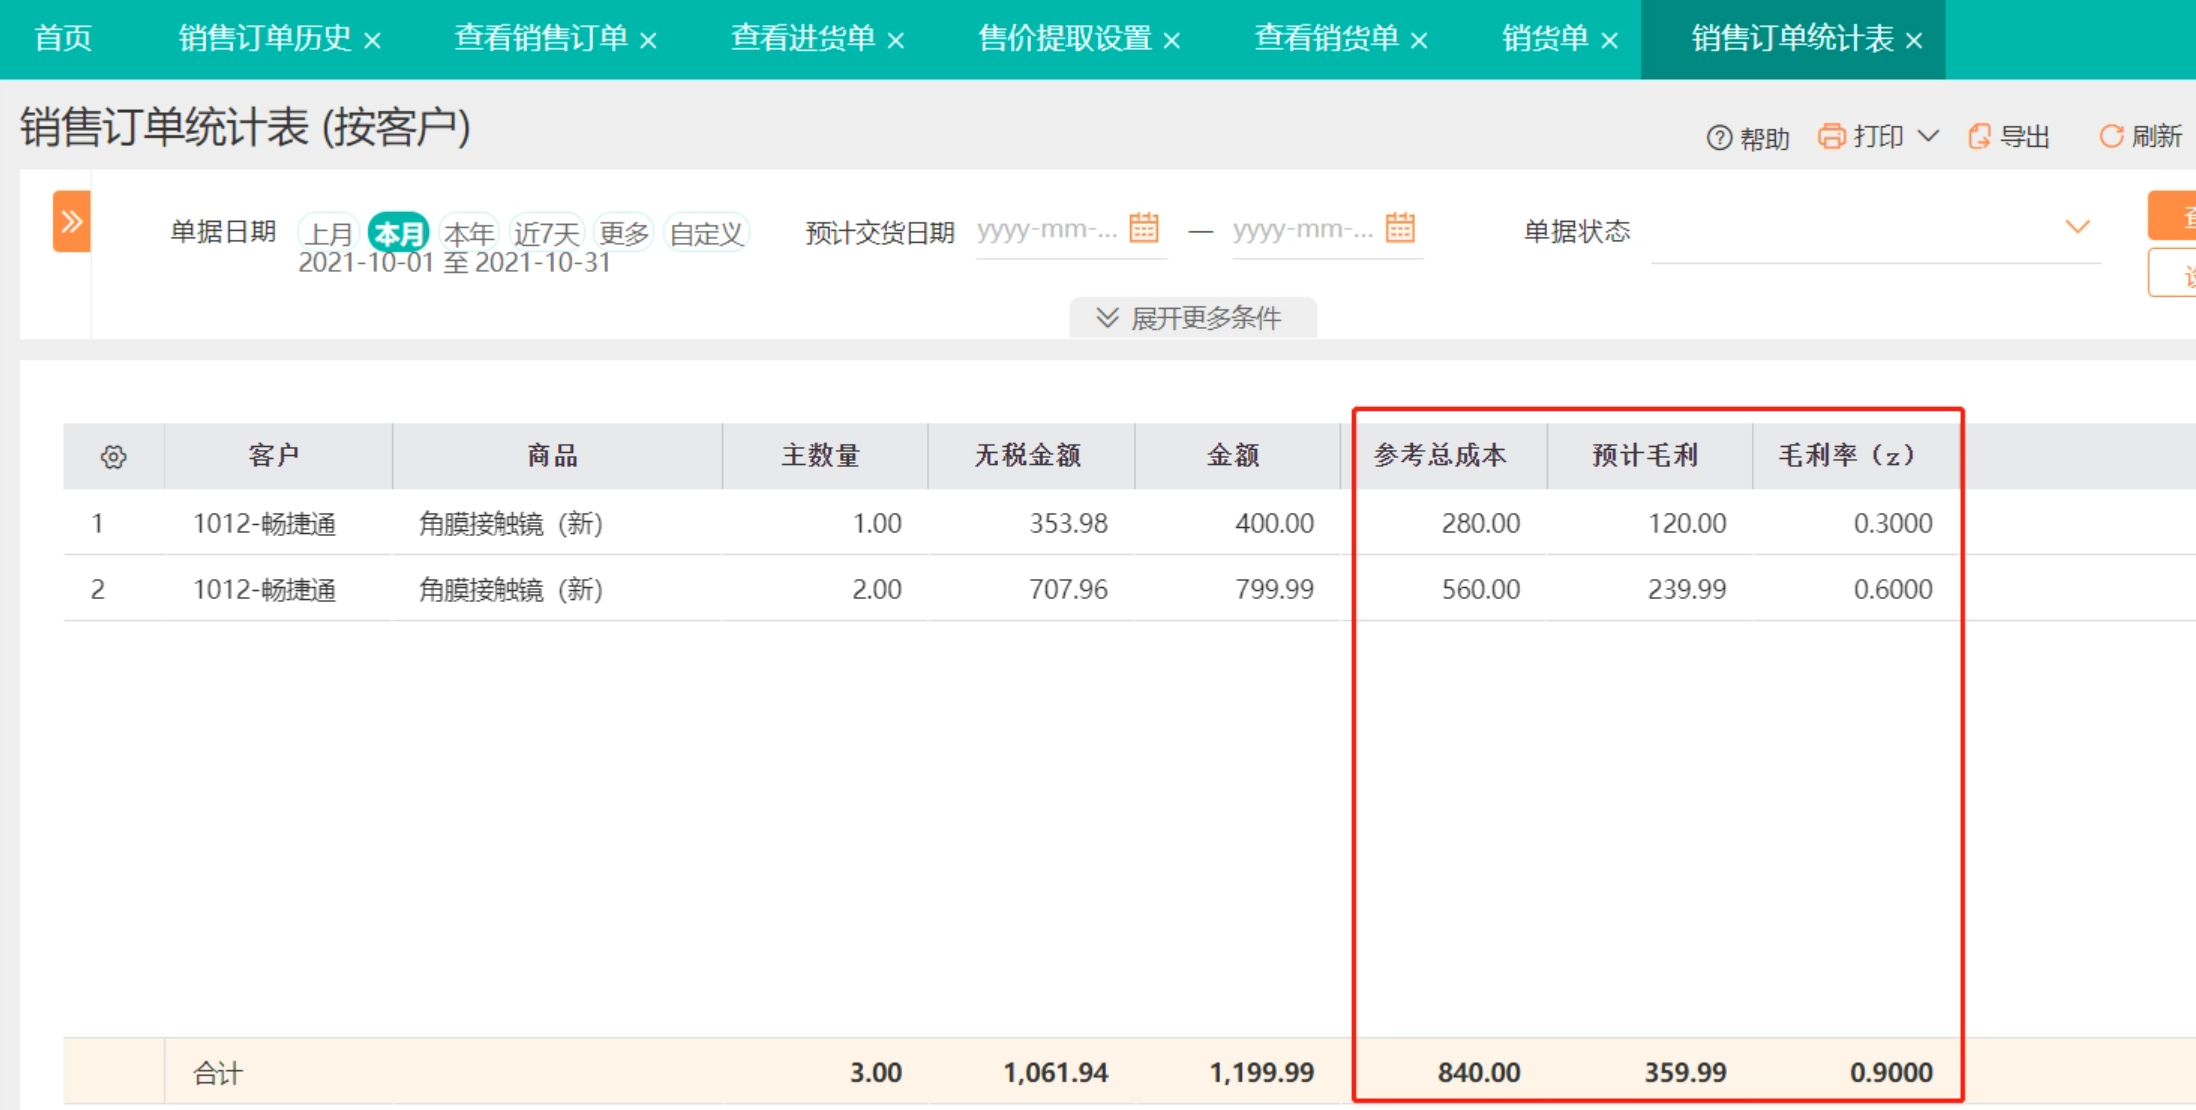Click the 更多 date range button

623,233
